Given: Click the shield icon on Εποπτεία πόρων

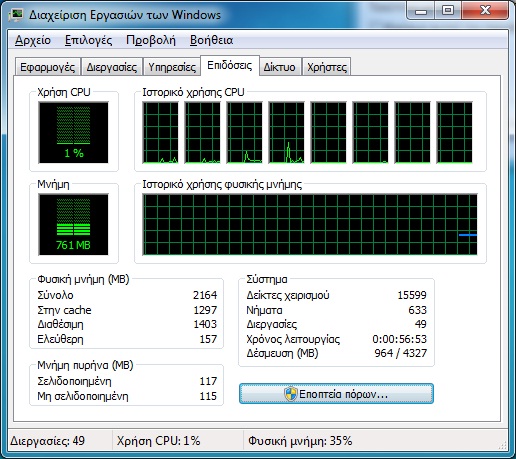Looking at the screenshot, I should click(x=290, y=394).
